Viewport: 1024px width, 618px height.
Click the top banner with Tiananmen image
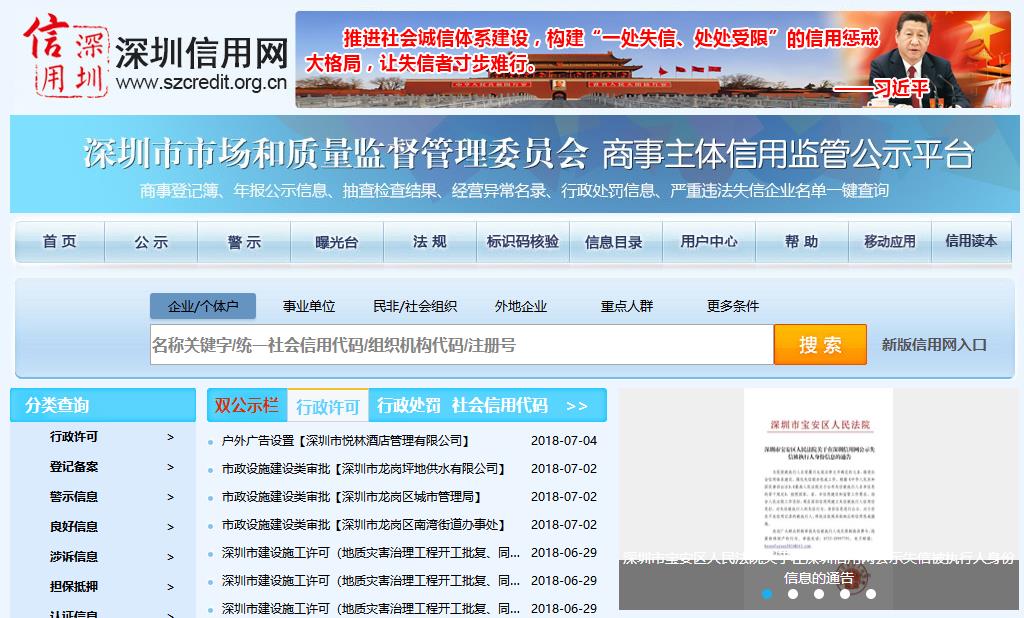tap(654, 59)
